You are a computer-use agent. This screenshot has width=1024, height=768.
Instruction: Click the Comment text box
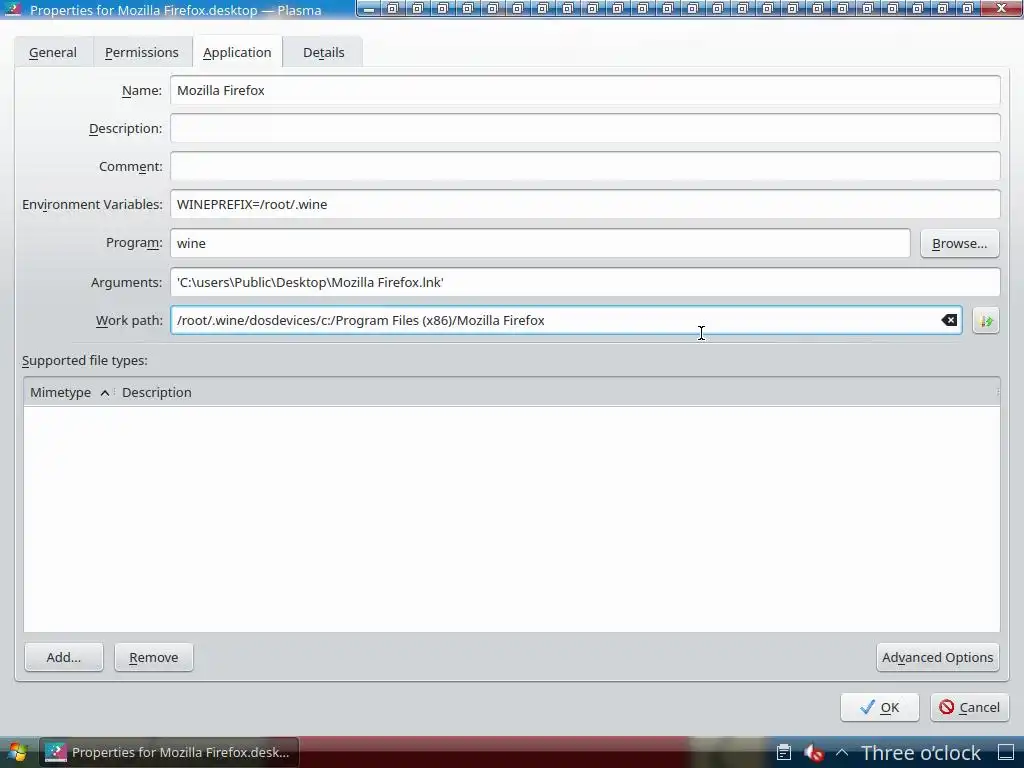tap(584, 167)
